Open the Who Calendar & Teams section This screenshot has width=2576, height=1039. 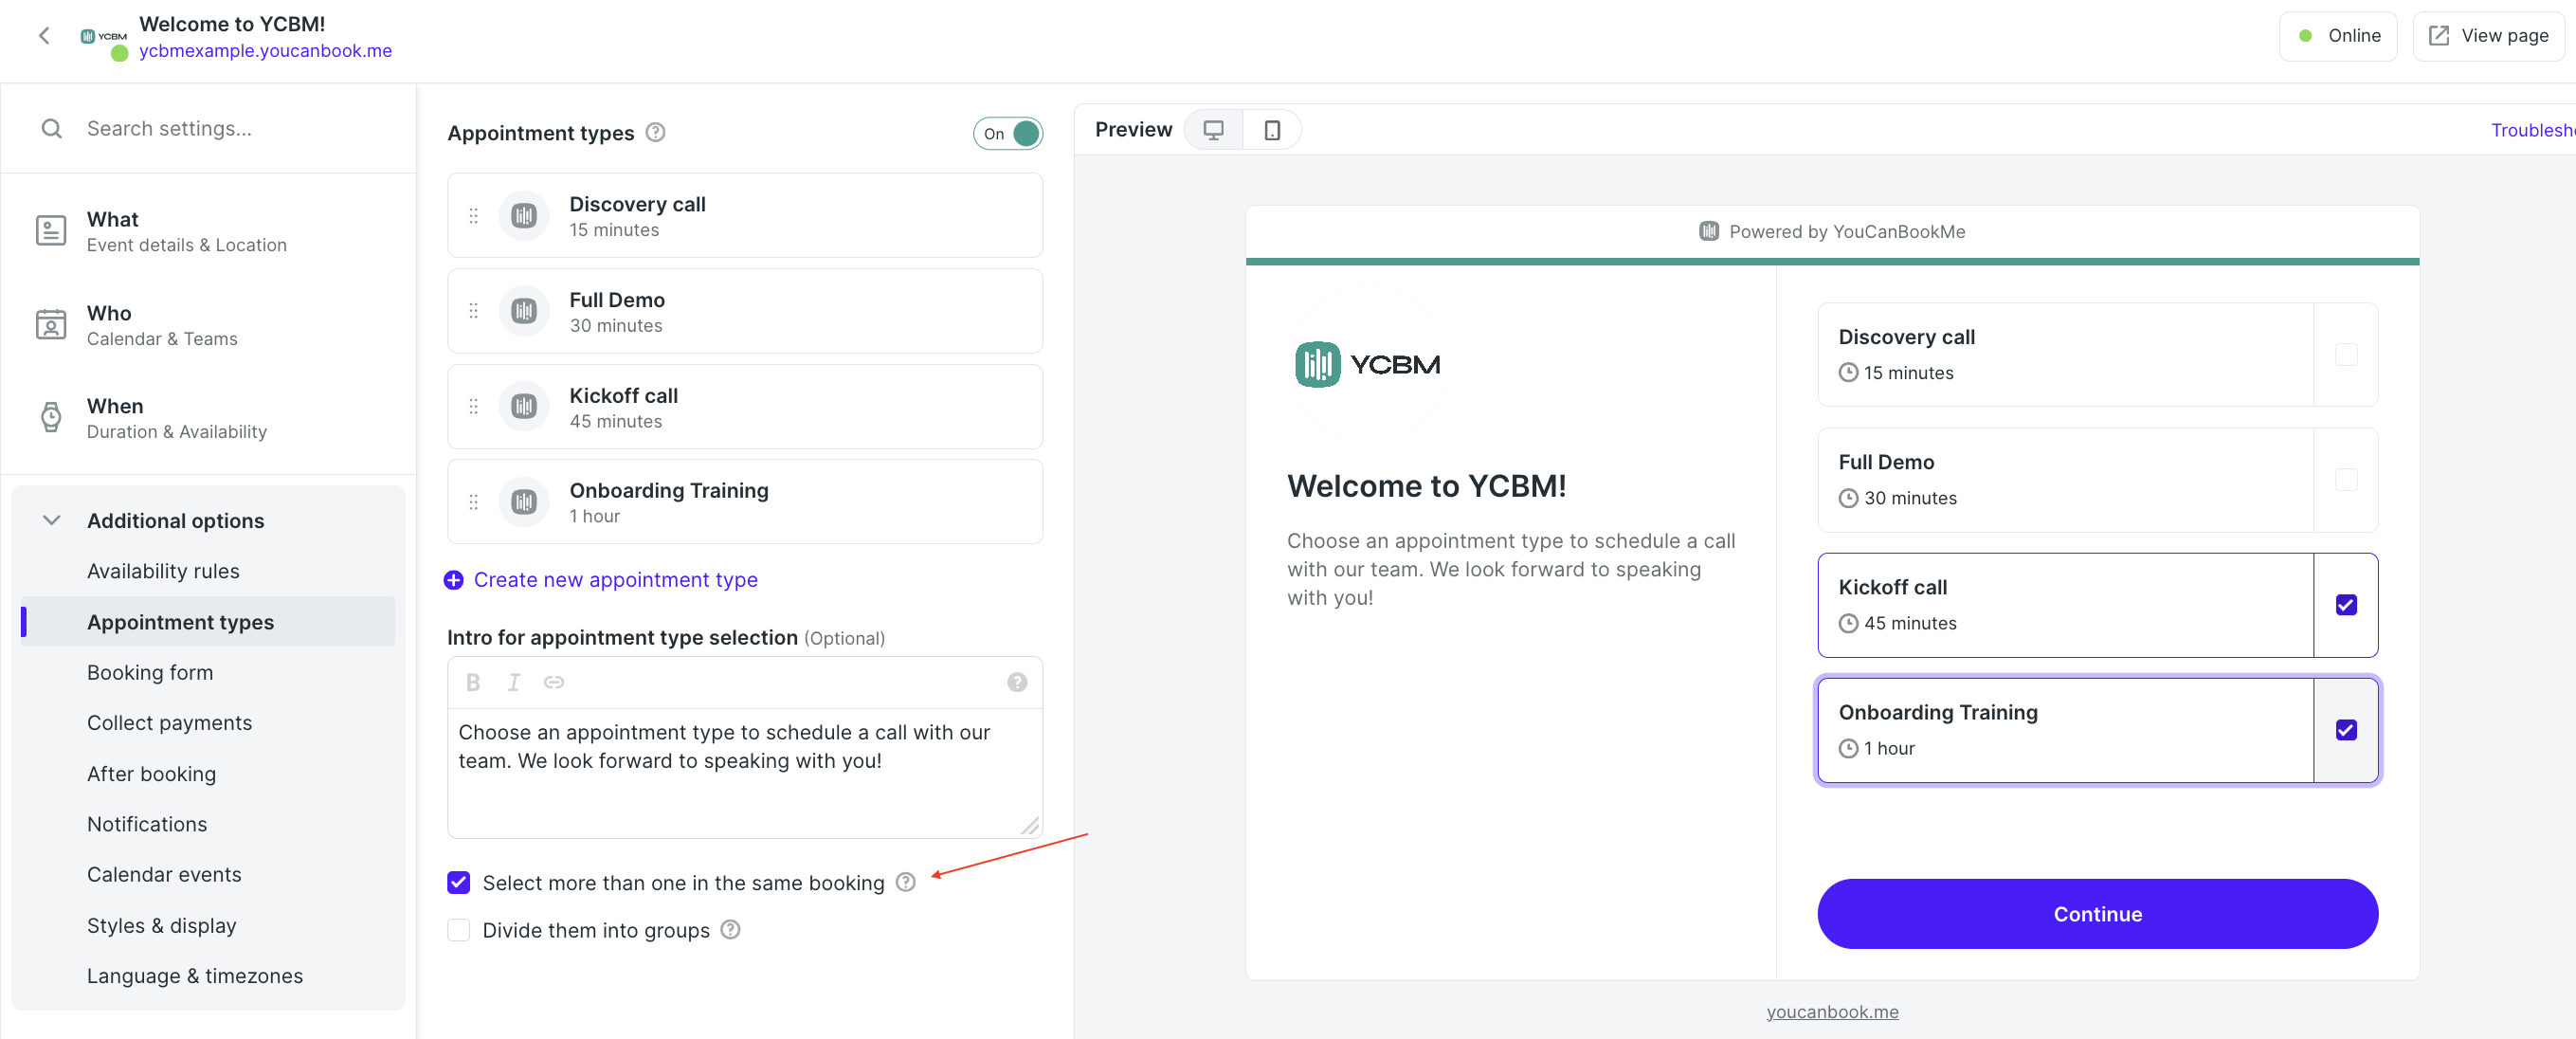pyautogui.click(x=208, y=325)
